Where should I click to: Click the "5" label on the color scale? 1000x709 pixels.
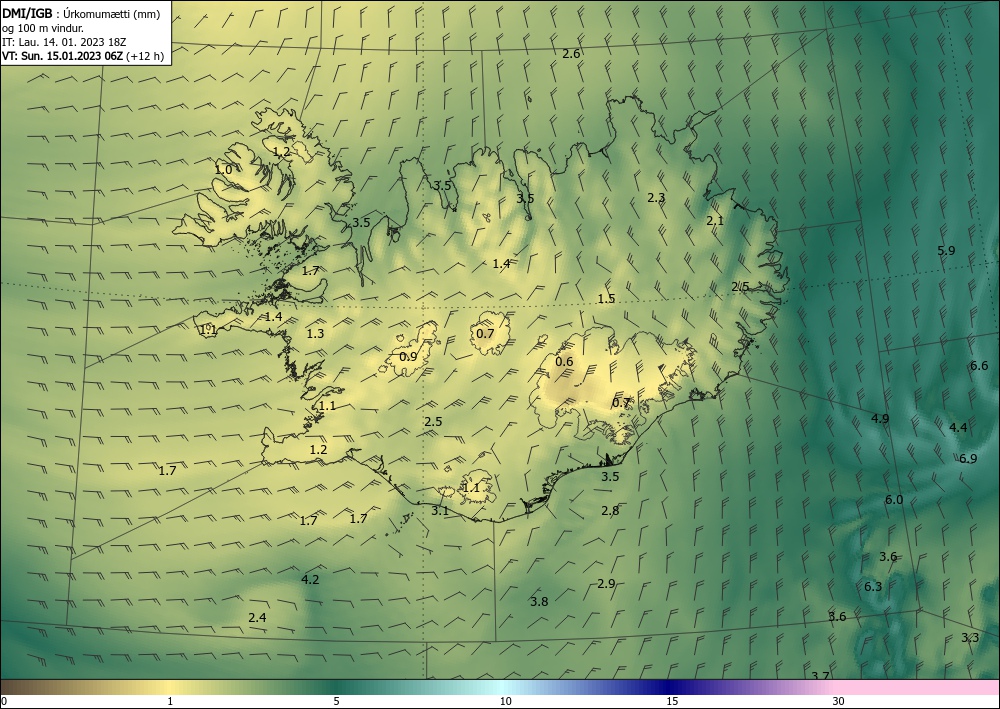coord(337,701)
